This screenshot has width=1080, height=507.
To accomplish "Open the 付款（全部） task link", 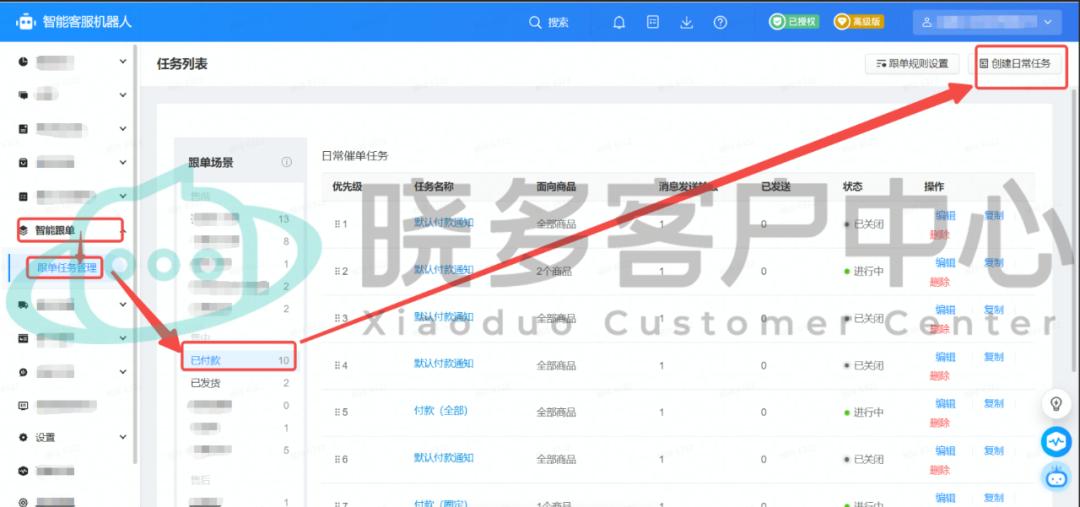I will coord(441,411).
